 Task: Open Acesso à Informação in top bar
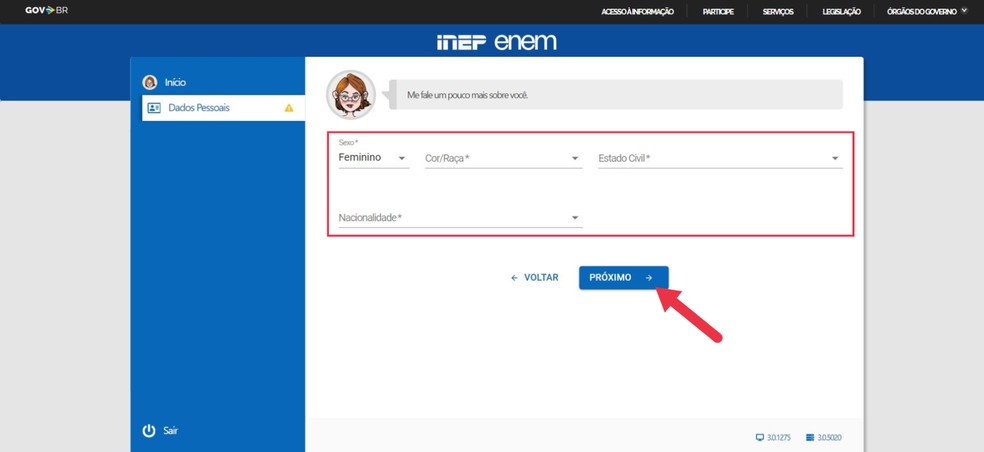(638, 11)
